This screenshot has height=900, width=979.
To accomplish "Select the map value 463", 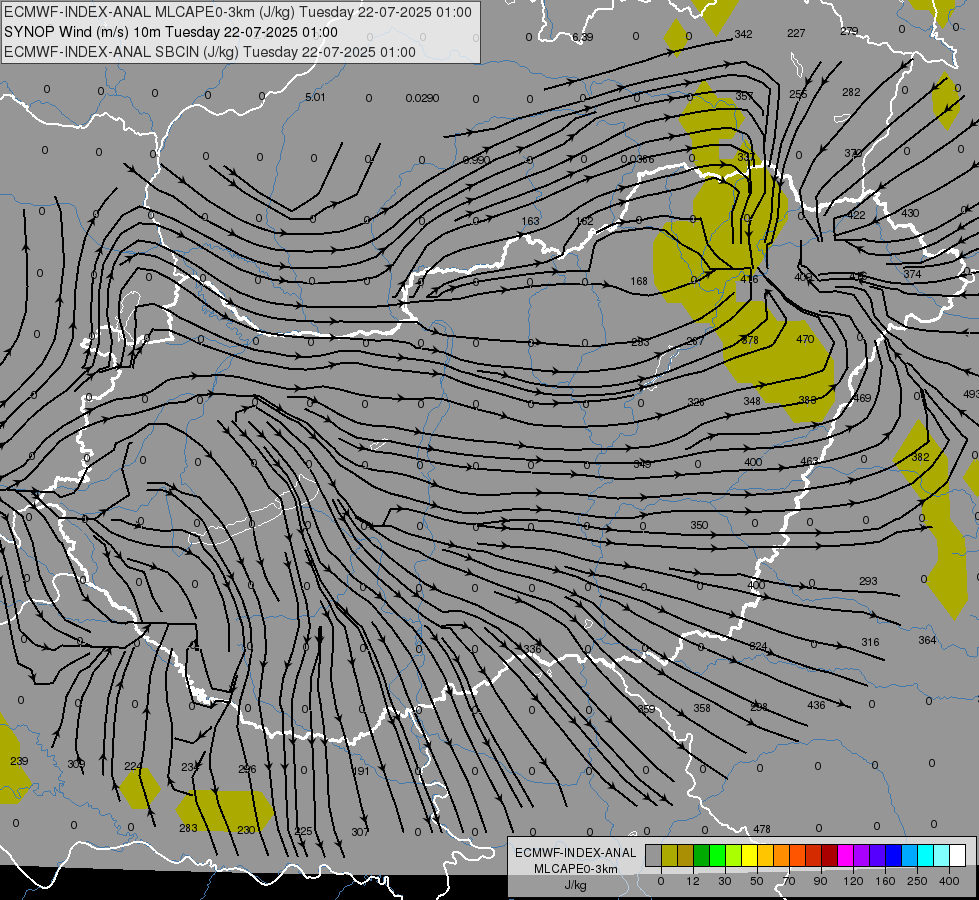I will click(809, 461).
